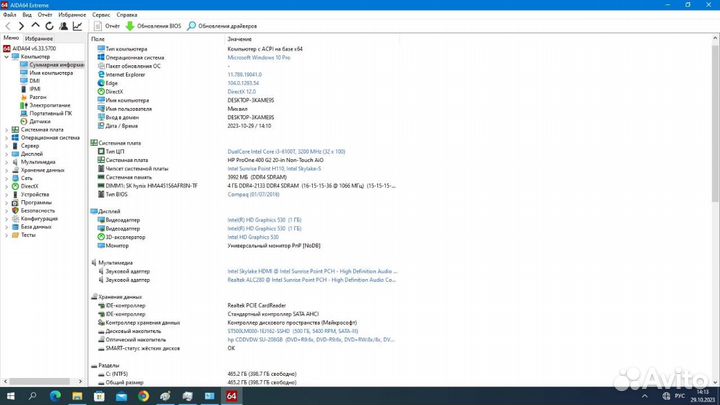Expand the Сервер tree node
The height and width of the screenshot is (405, 720).
coord(6,146)
